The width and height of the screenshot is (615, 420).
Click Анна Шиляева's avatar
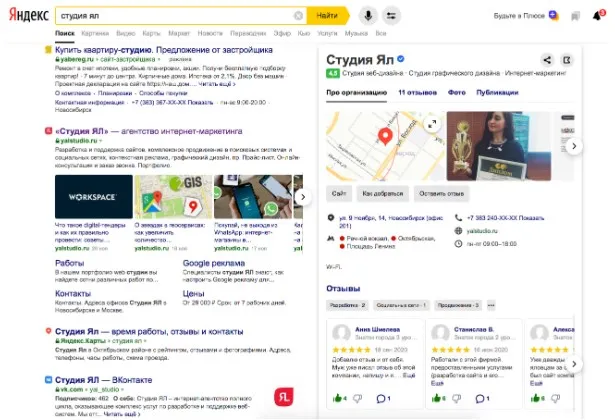click(341, 333)
